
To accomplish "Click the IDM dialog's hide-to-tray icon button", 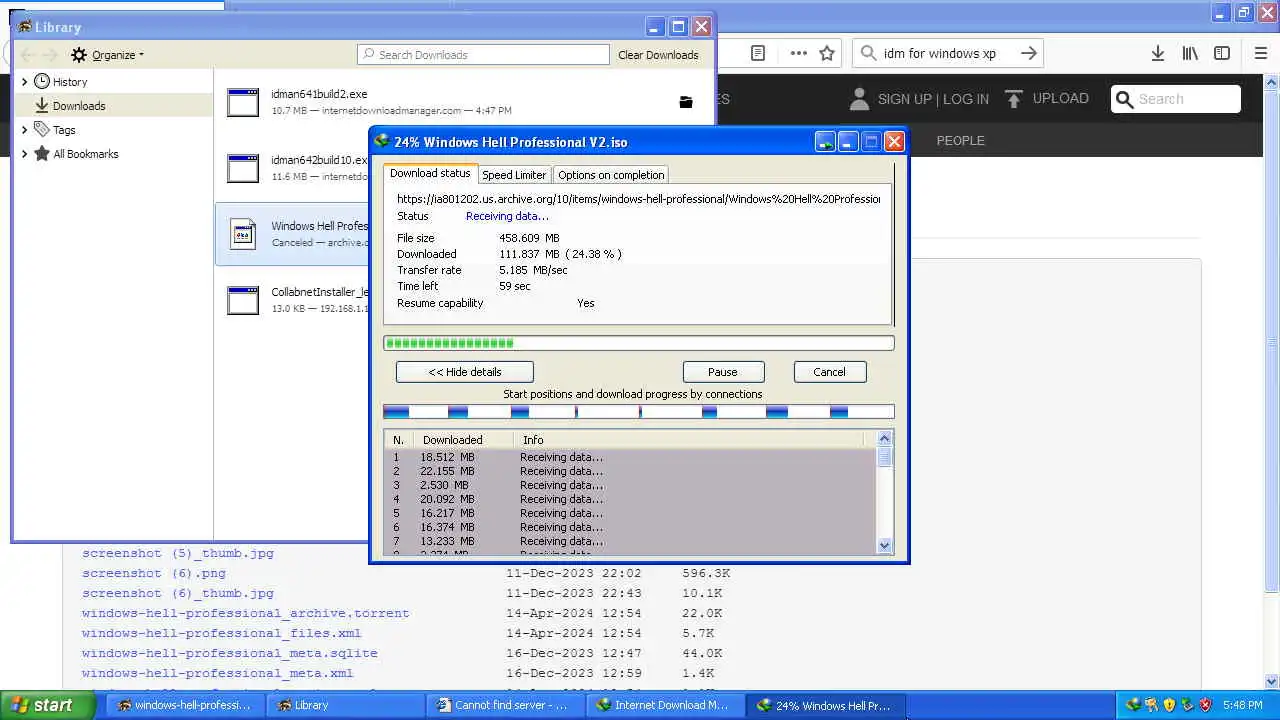I will 825,142.
